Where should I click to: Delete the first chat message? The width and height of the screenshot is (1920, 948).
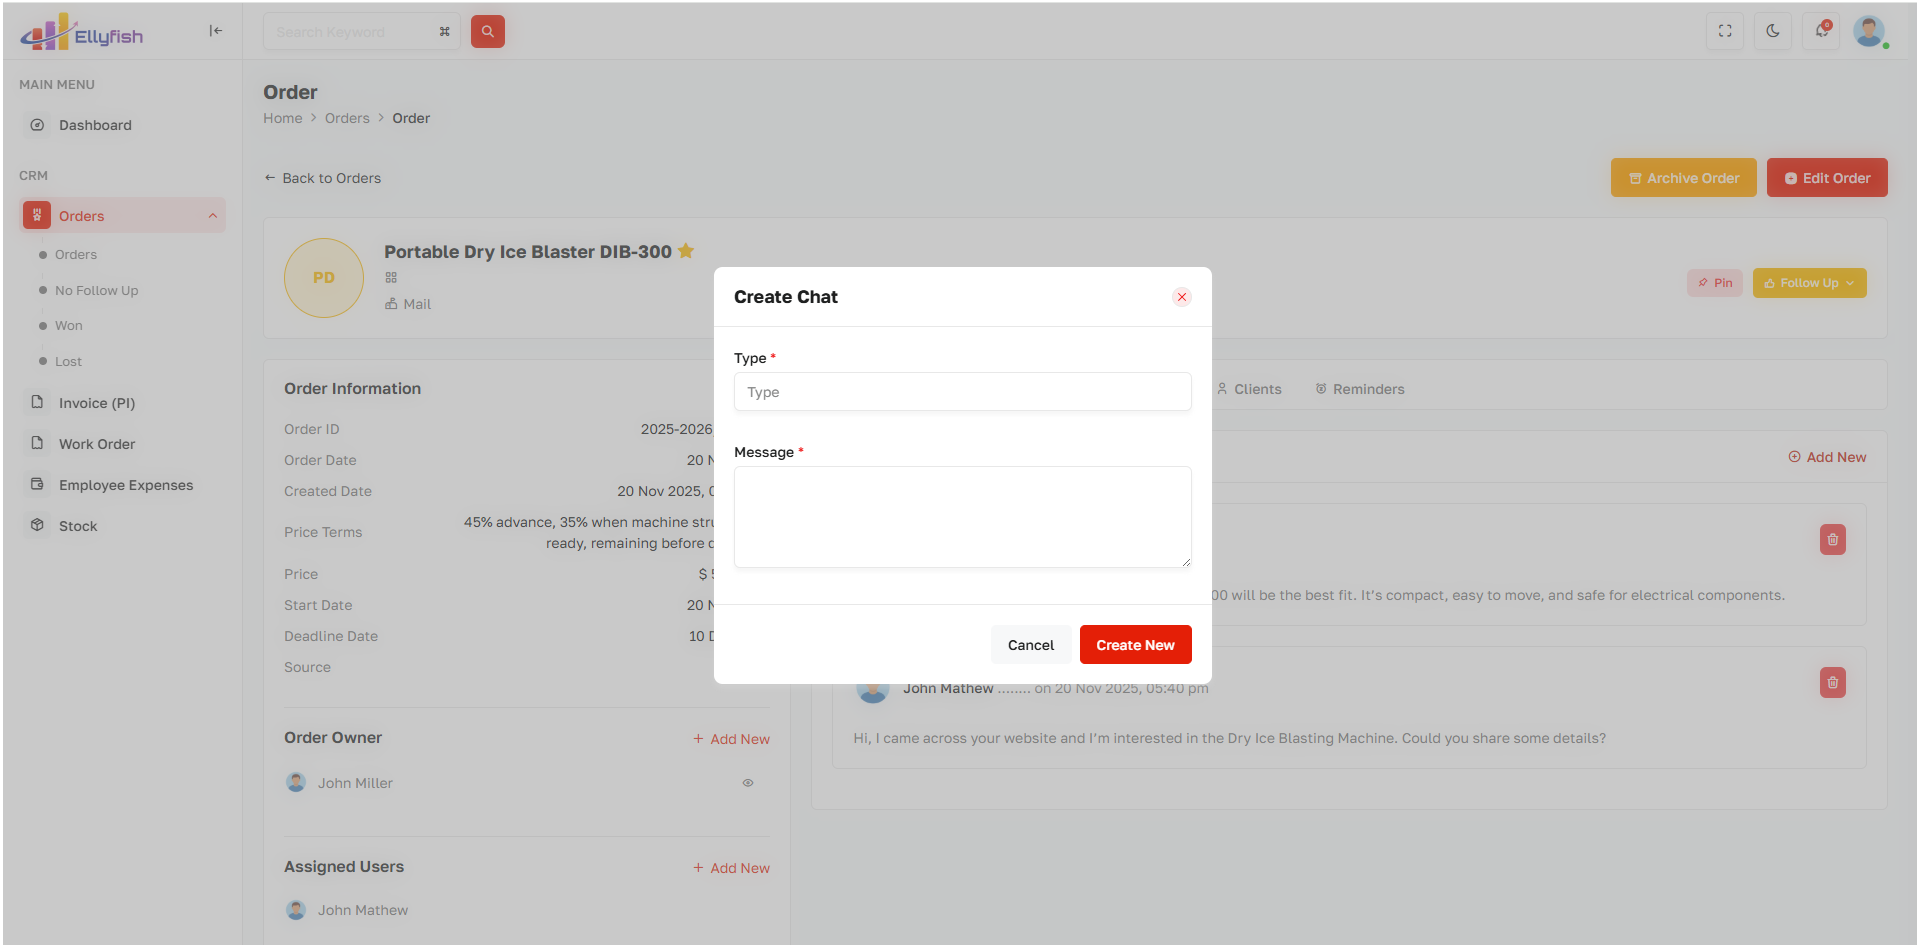1832,540
